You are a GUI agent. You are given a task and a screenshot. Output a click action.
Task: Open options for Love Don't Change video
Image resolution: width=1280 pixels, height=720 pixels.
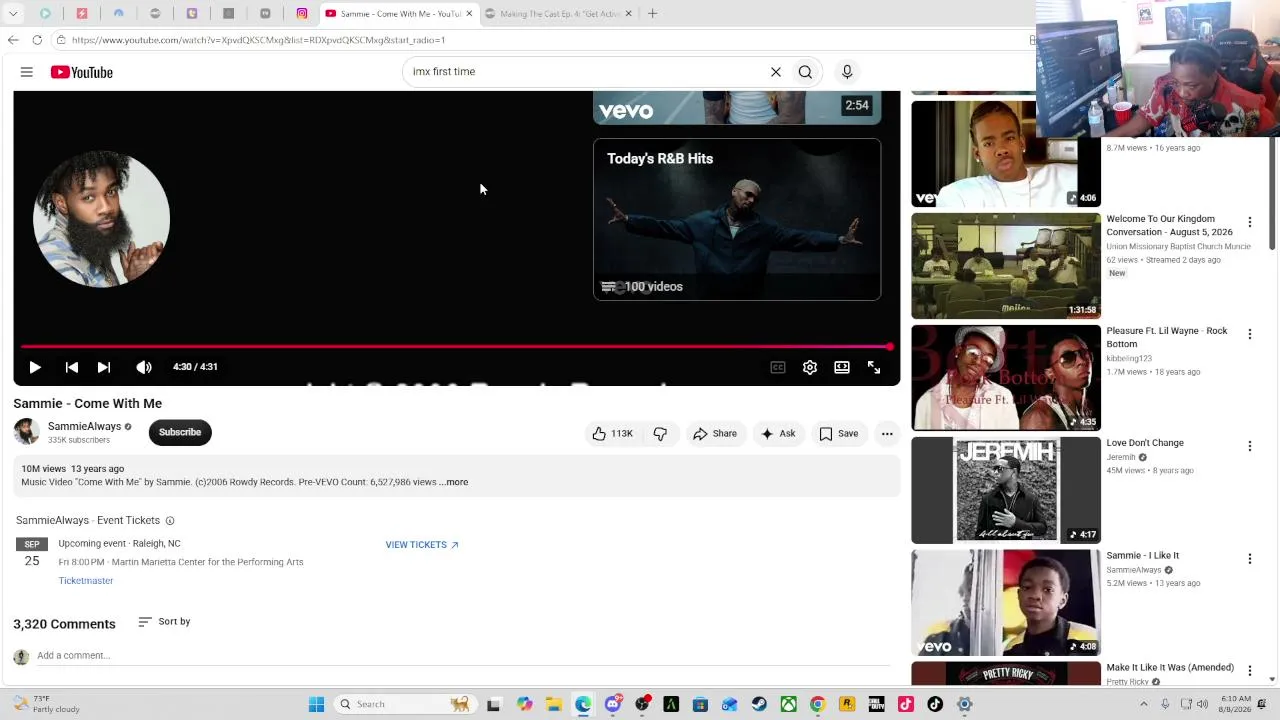(x=1249, y=446)
